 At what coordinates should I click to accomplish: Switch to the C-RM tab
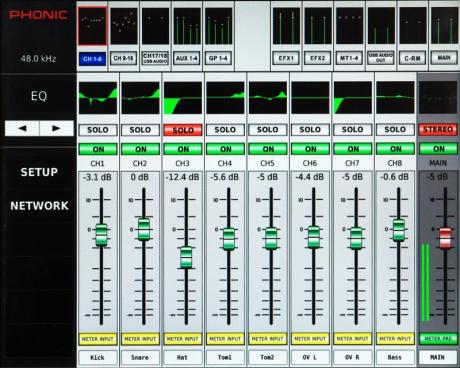coord(412,58)
